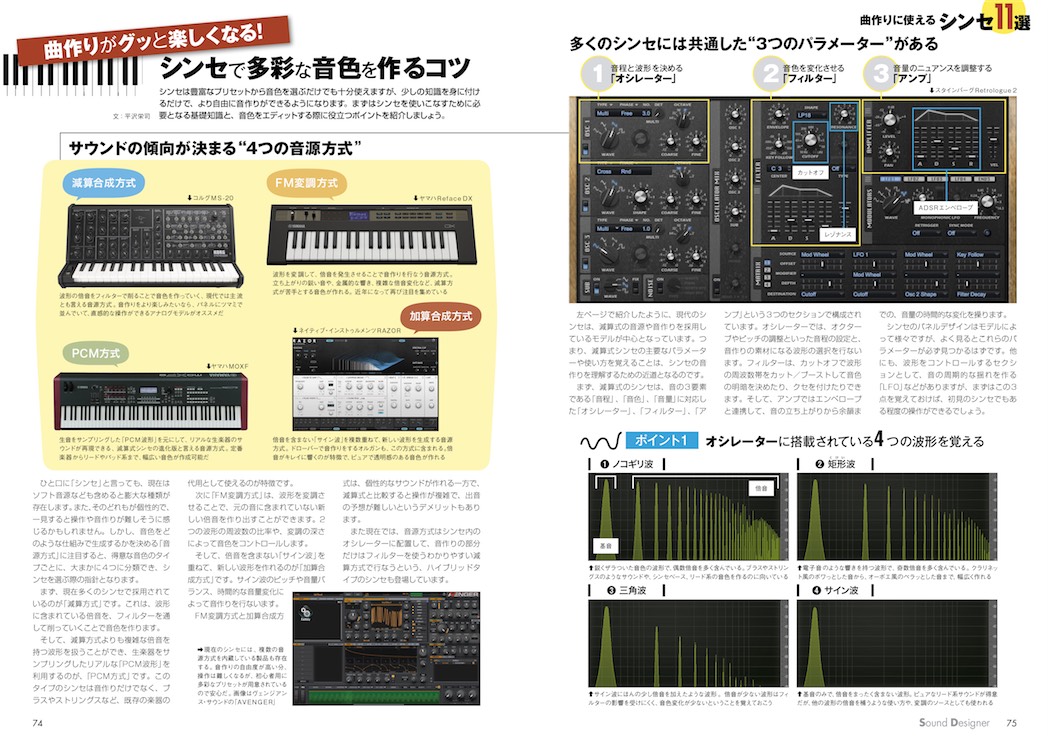Open the filter SHAPE dropdown showing LP18
Image resolution: width=1050 pixels, height=742 pixels.
coord(810,115)
